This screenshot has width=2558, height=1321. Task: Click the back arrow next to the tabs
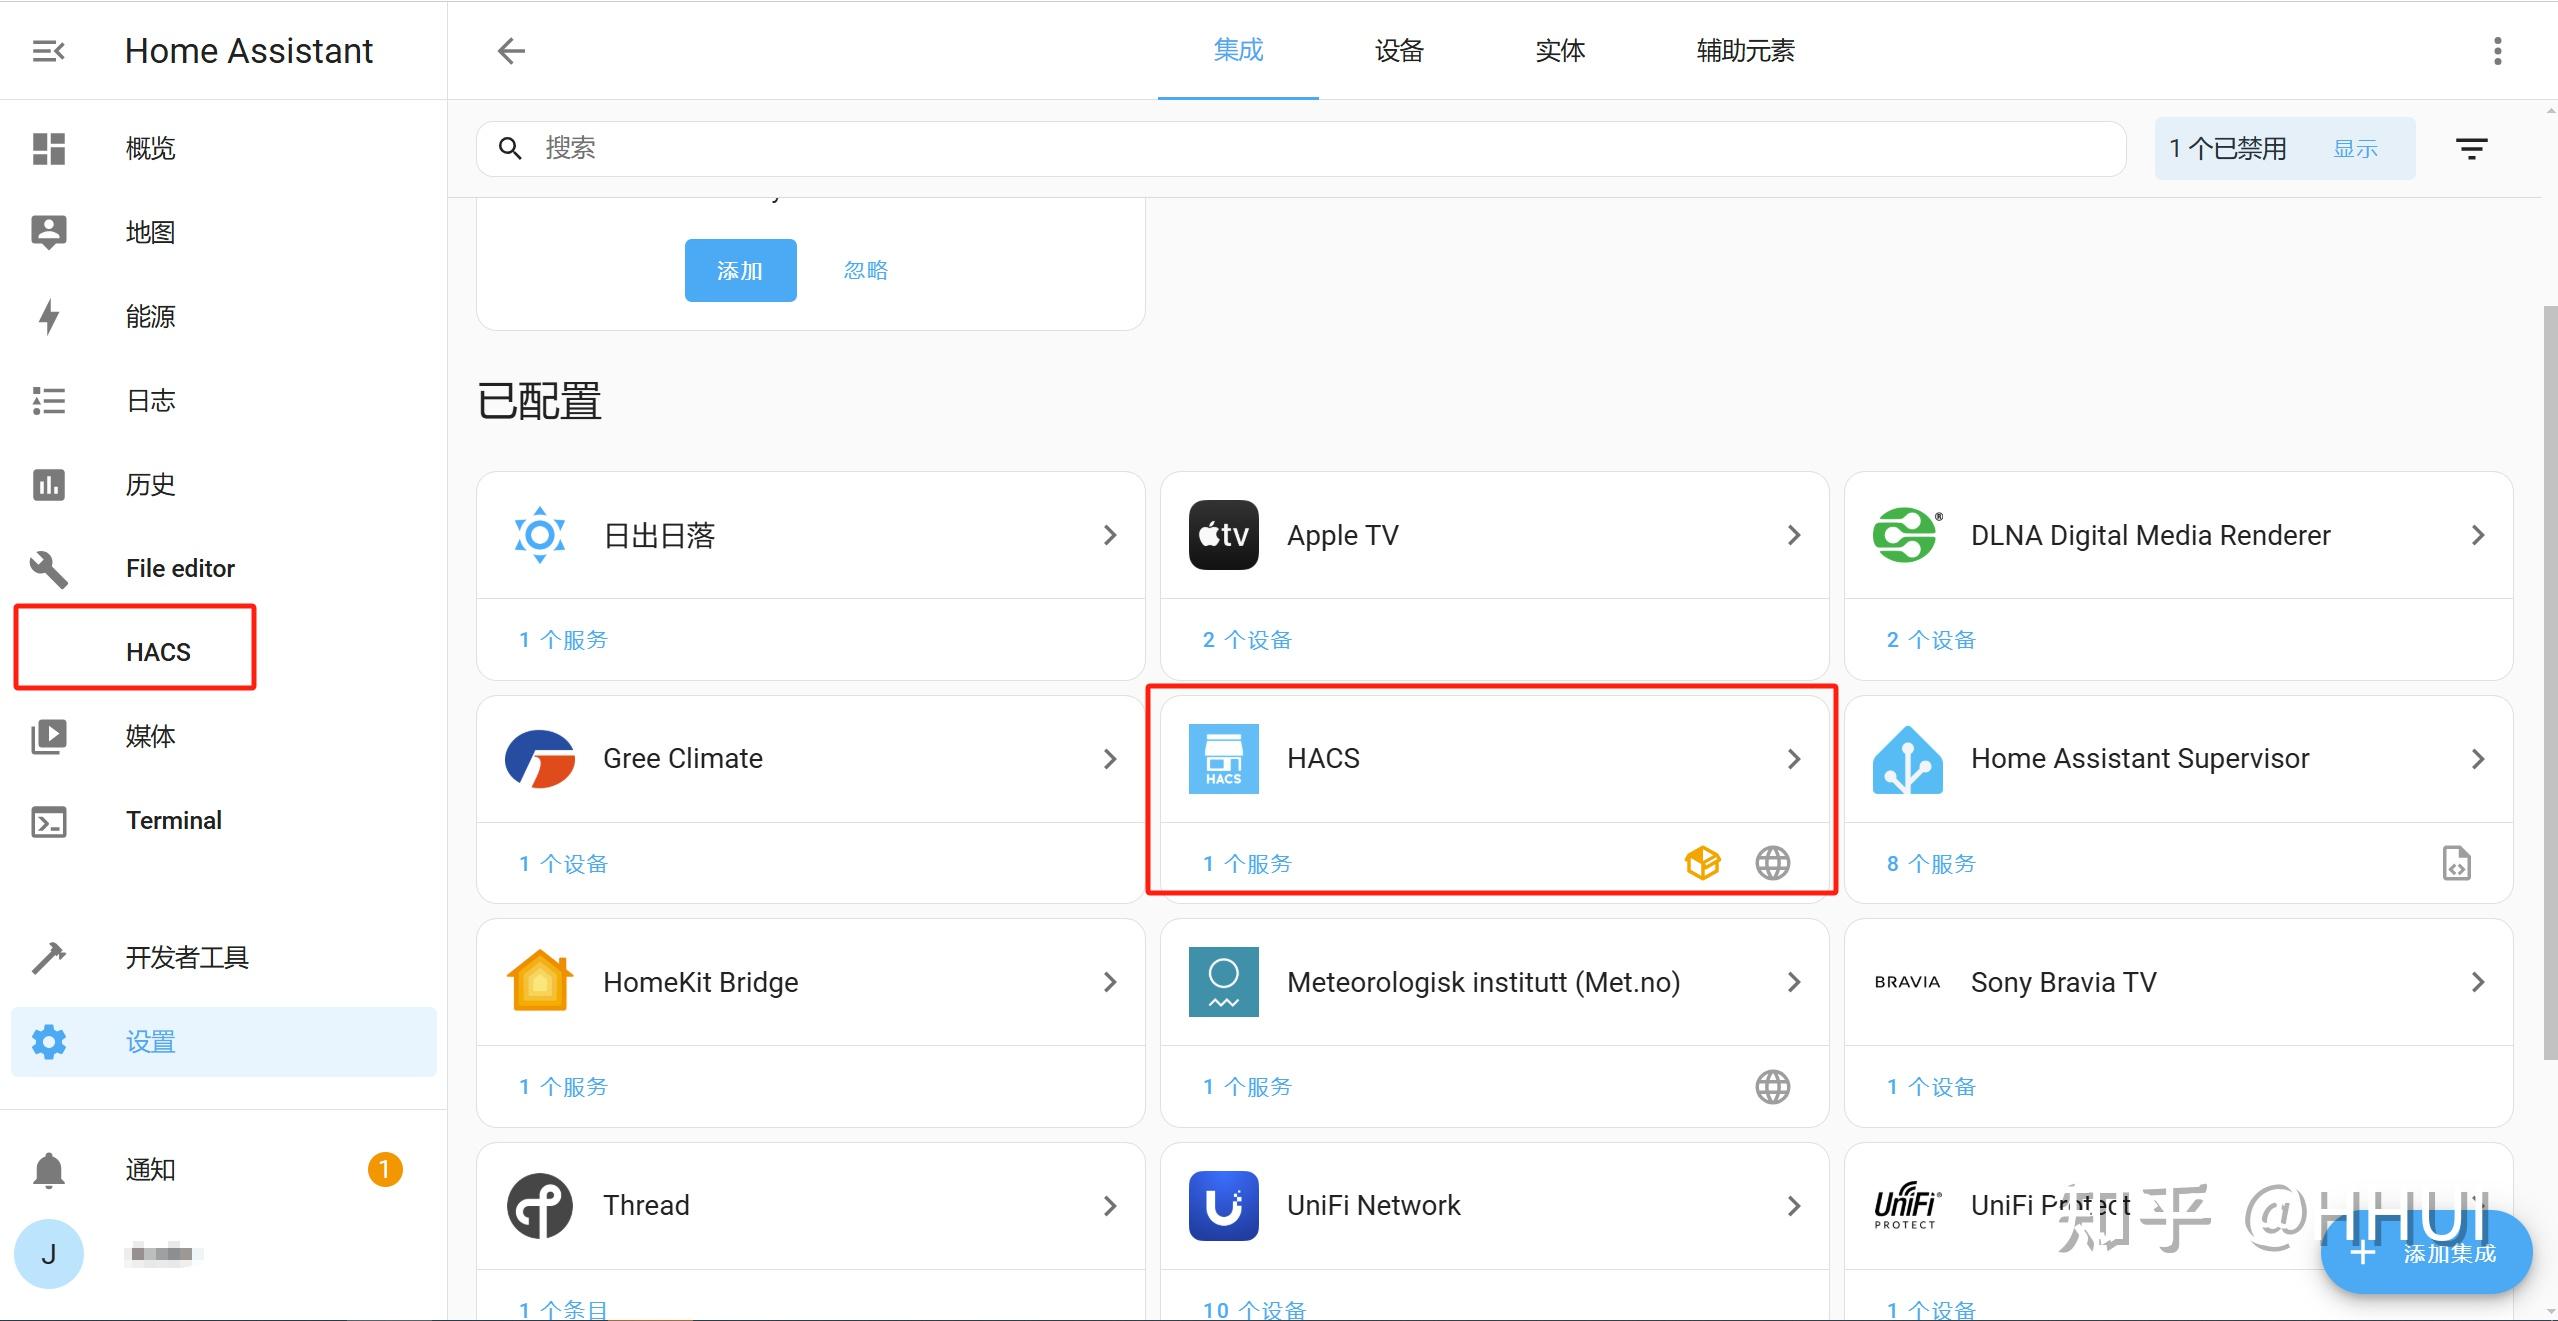pos(510,50)
